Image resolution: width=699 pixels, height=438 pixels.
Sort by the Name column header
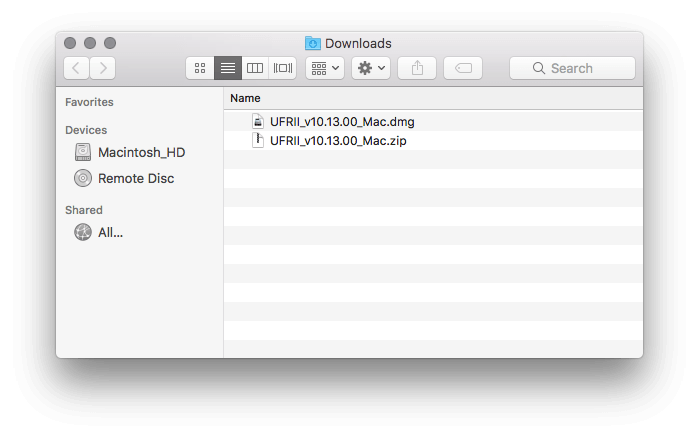point(433,98)
